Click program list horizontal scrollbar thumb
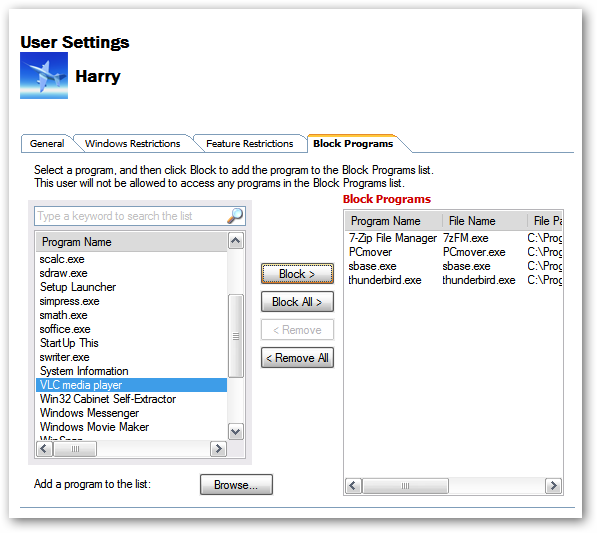The width and height of the screenshot is (597, 533). pos(75,449)
